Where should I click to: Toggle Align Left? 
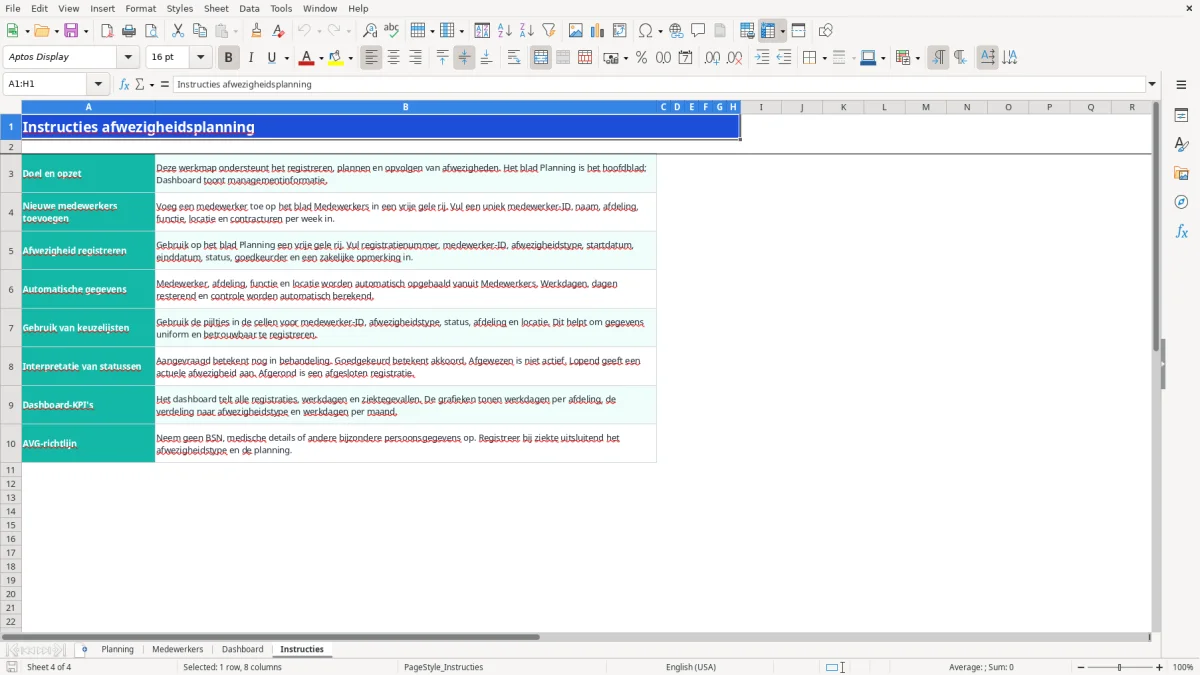click(371, 58)
